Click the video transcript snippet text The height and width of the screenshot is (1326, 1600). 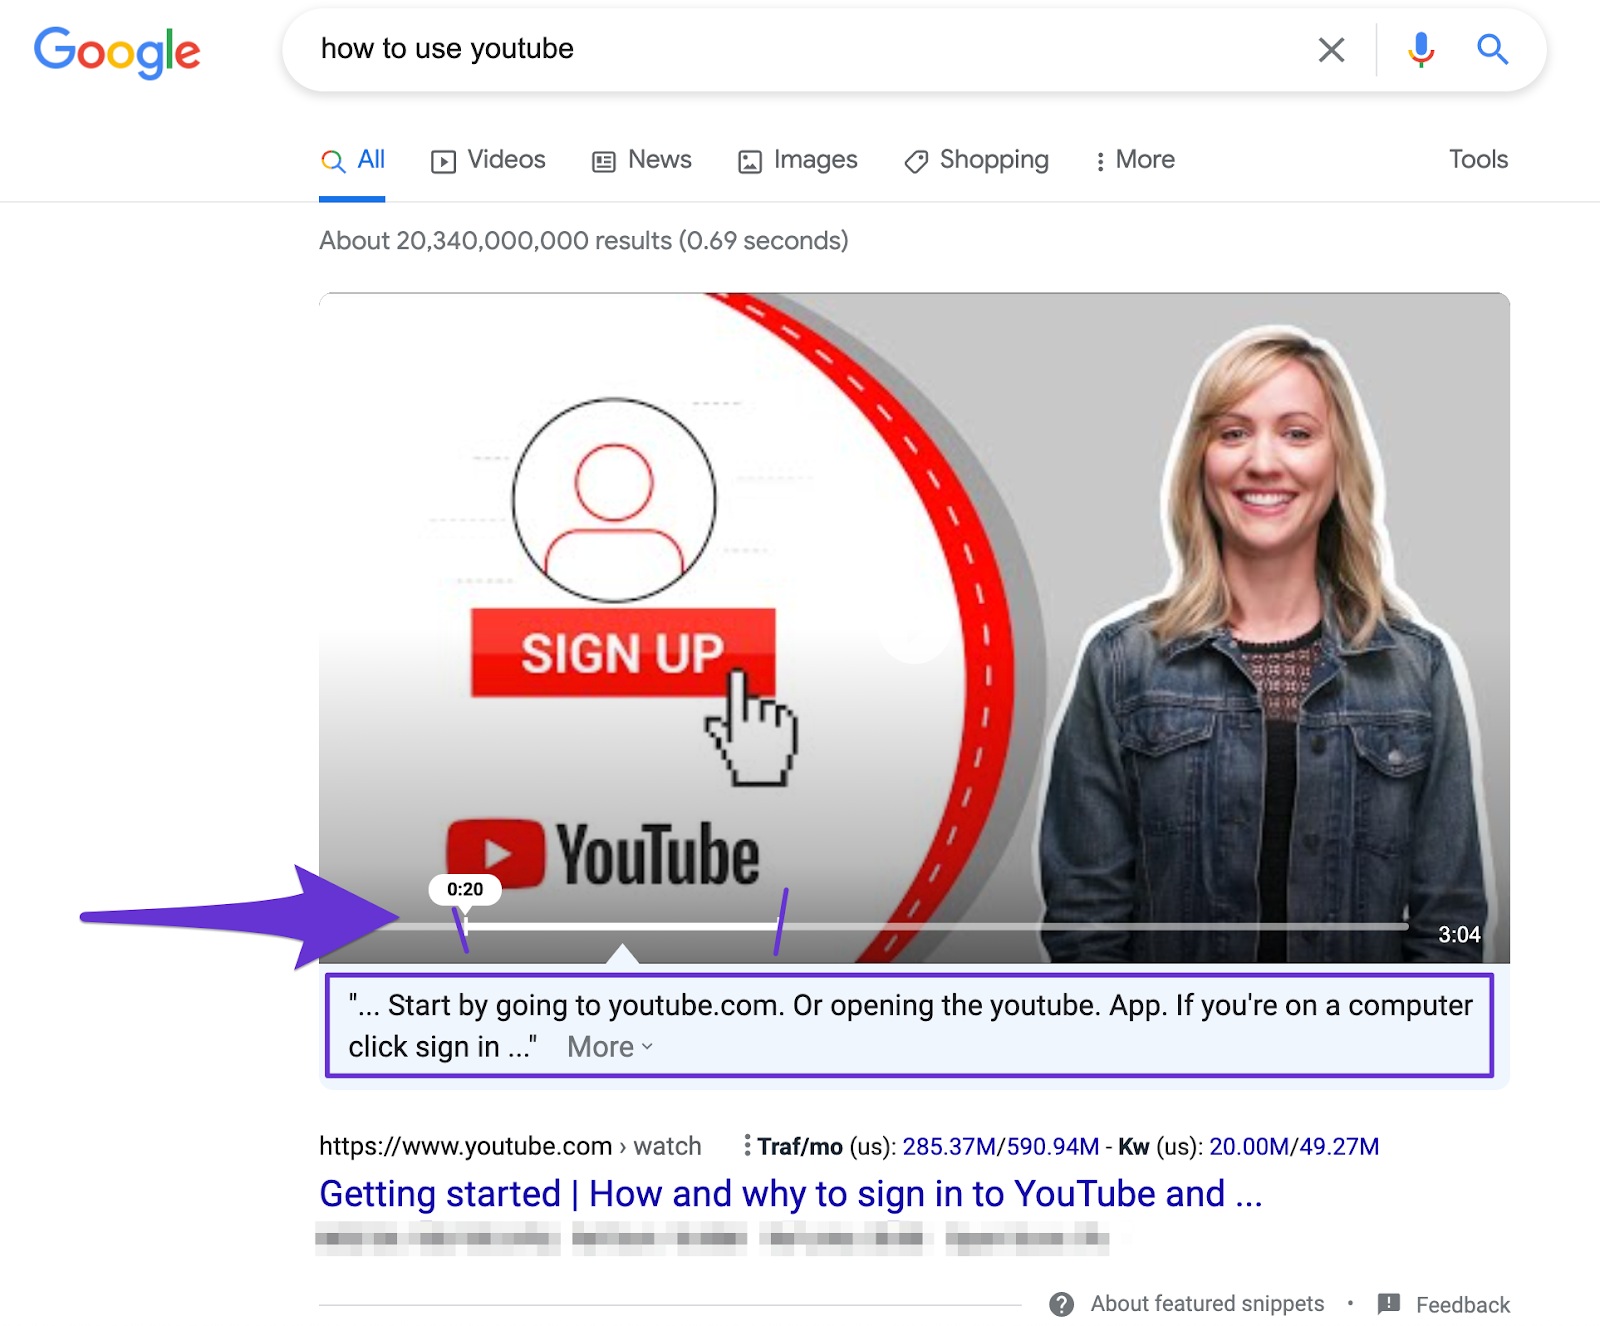(910, 1025)
